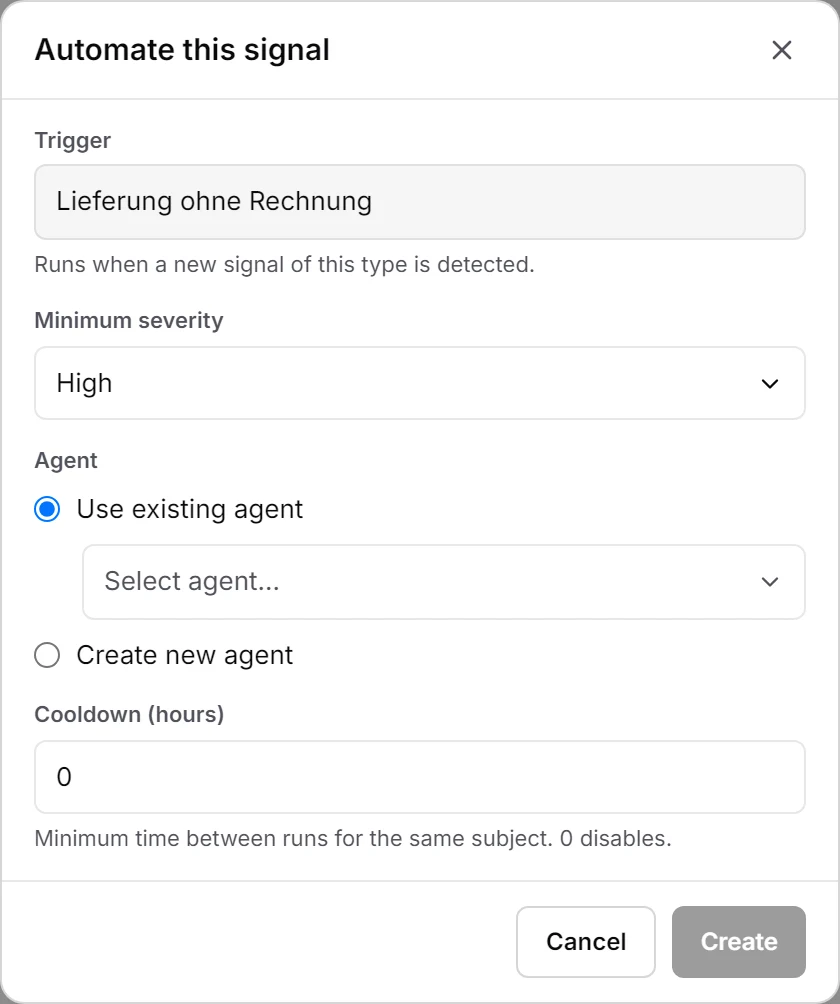
Task: Open the Minimum severity dropdown showing High
Action: coord(420,383)
